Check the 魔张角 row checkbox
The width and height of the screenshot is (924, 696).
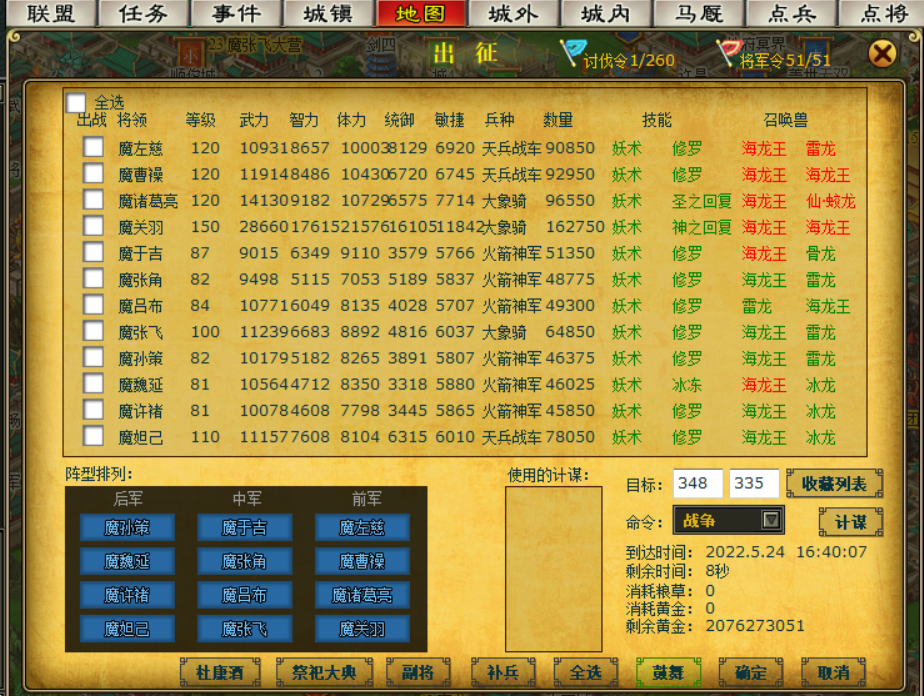93,278
